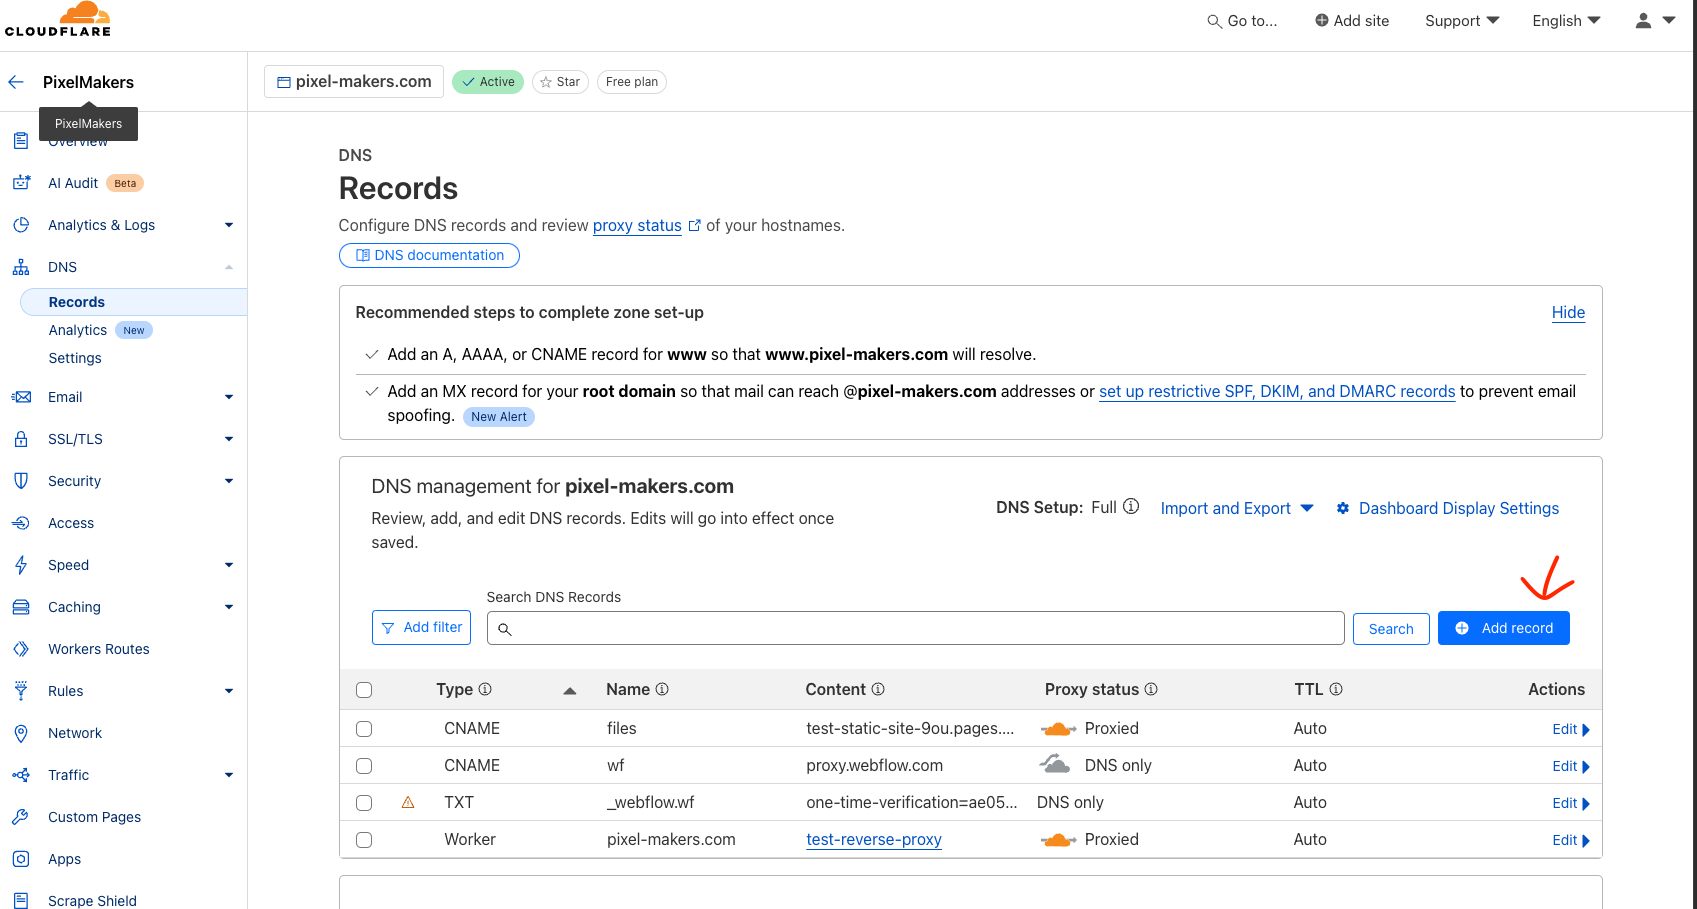Select the CNAME files record checkbox
Image resolution: width=1697 pixels, height=909 pixels.
pos(364,729)
